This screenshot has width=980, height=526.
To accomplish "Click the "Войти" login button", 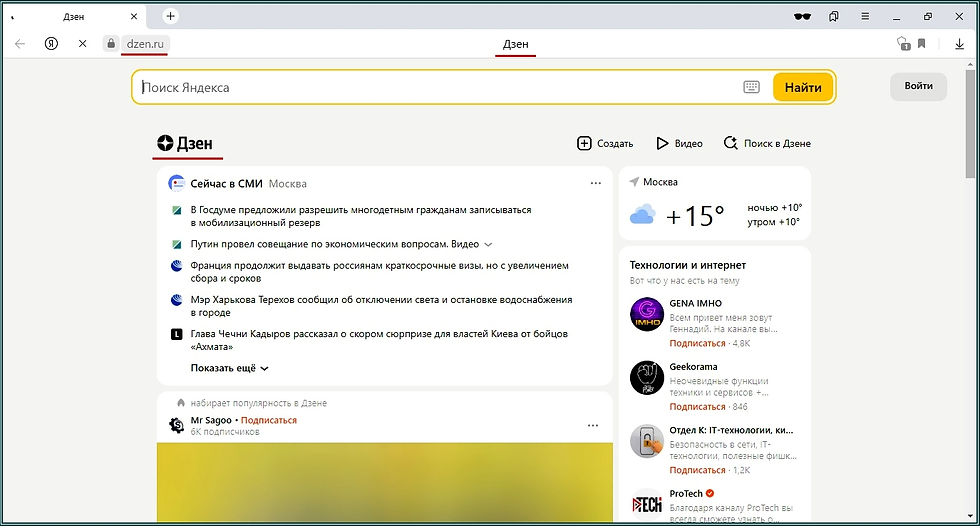I will (x=918, y=86).
